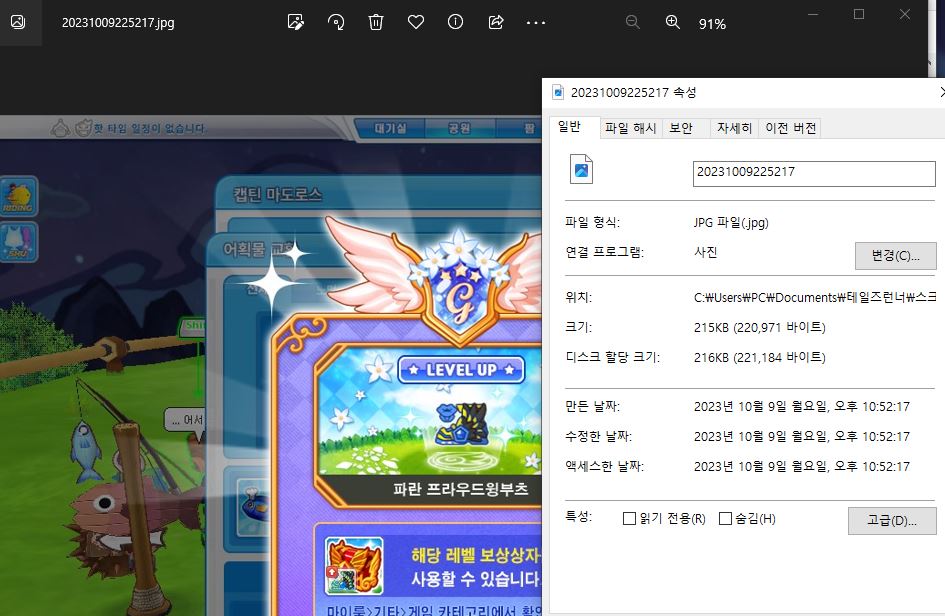Add photo to favorites with heart icon
Screen dimensions: 945x616
tap(416, 22)
